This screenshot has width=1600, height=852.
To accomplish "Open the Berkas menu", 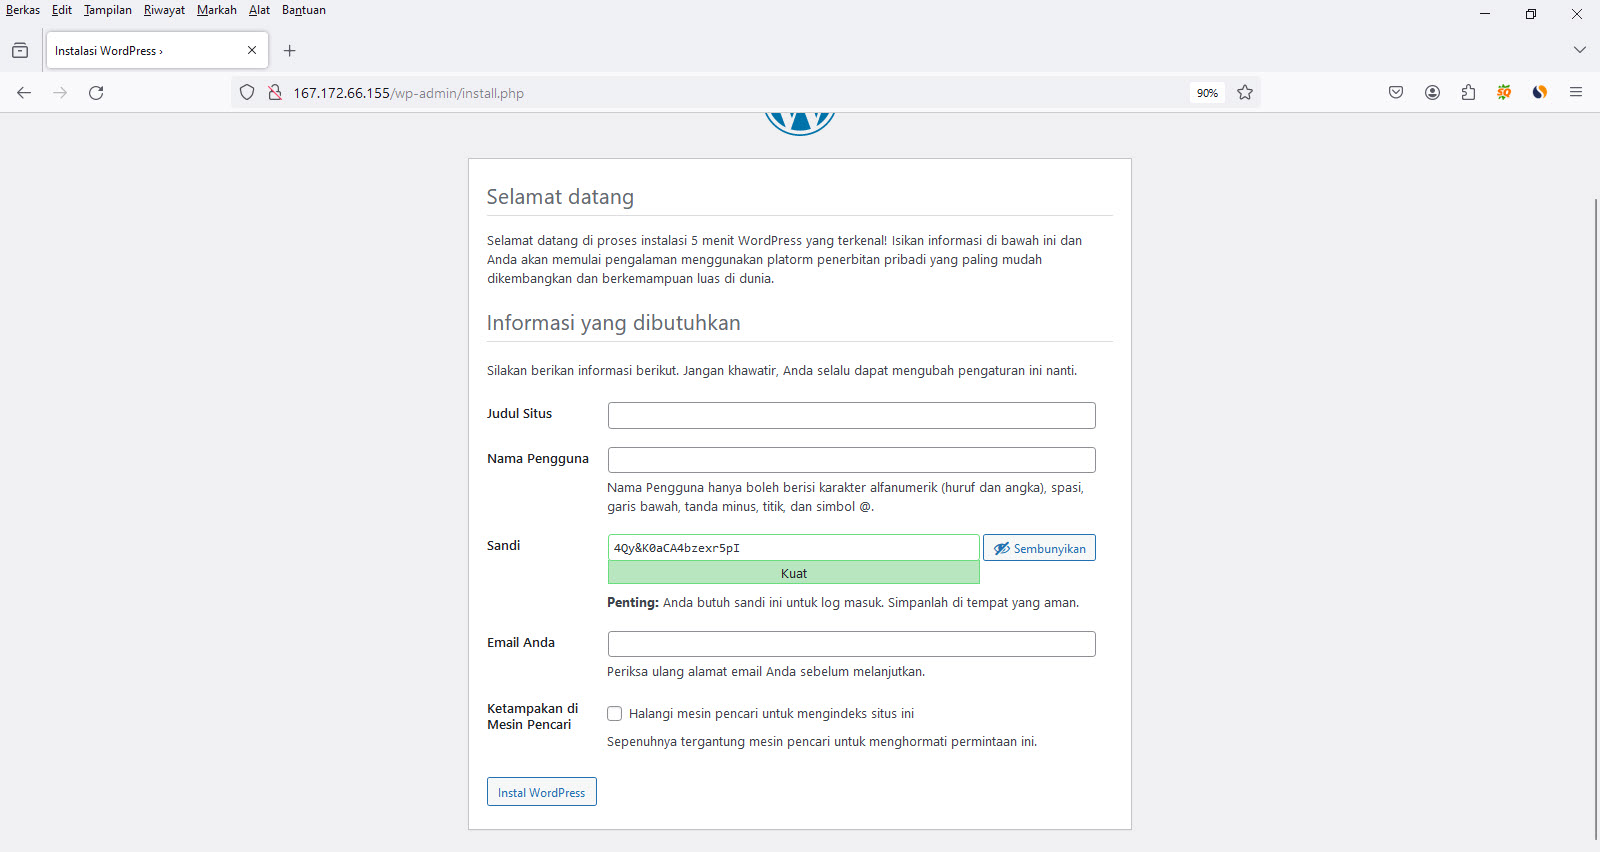I will click(x=23, y=10).
